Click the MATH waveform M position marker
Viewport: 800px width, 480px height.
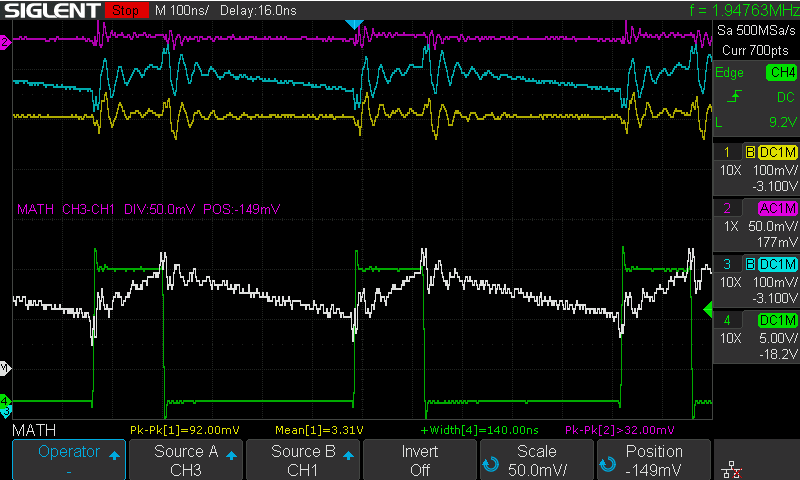coord(5,368)
